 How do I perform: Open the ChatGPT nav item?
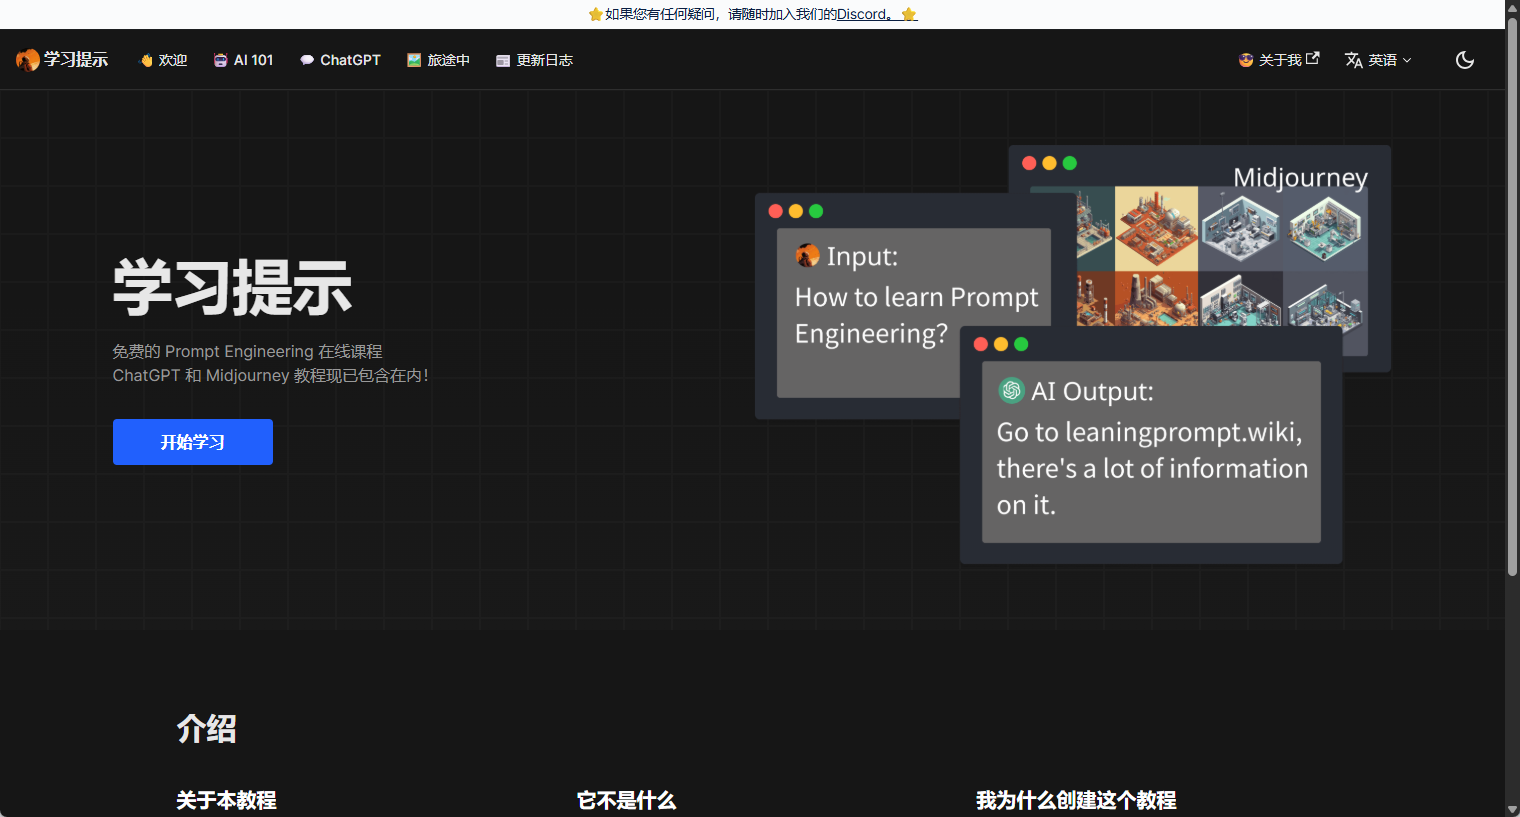[340, 60]
